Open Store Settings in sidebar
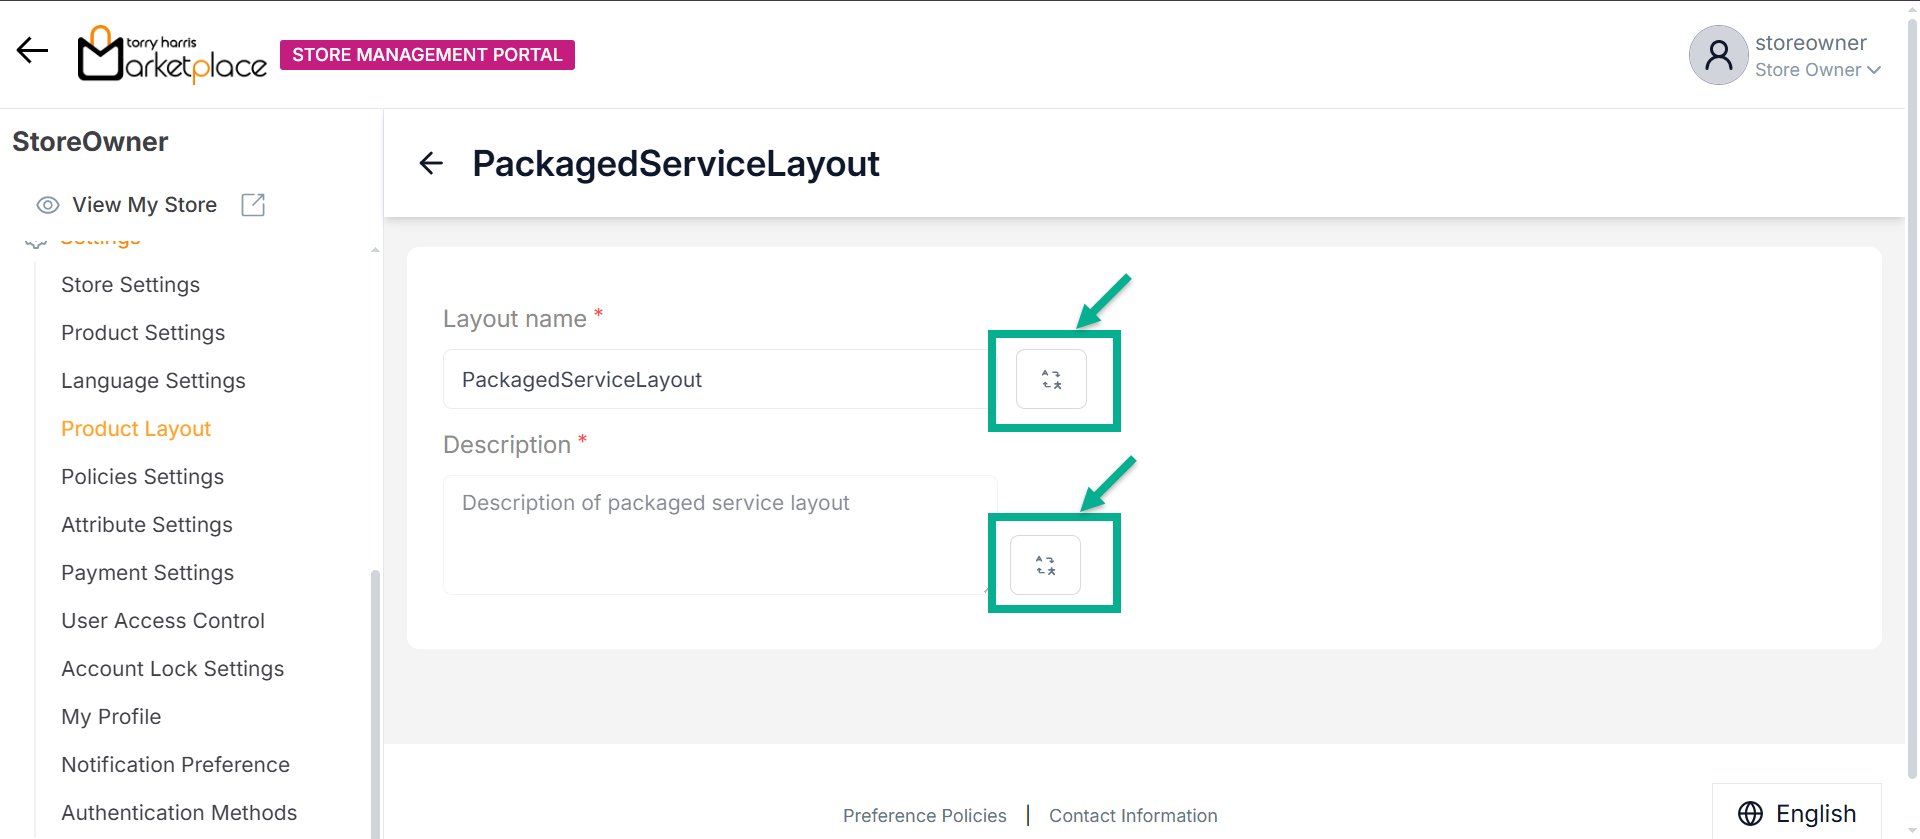 pos(130,285)
